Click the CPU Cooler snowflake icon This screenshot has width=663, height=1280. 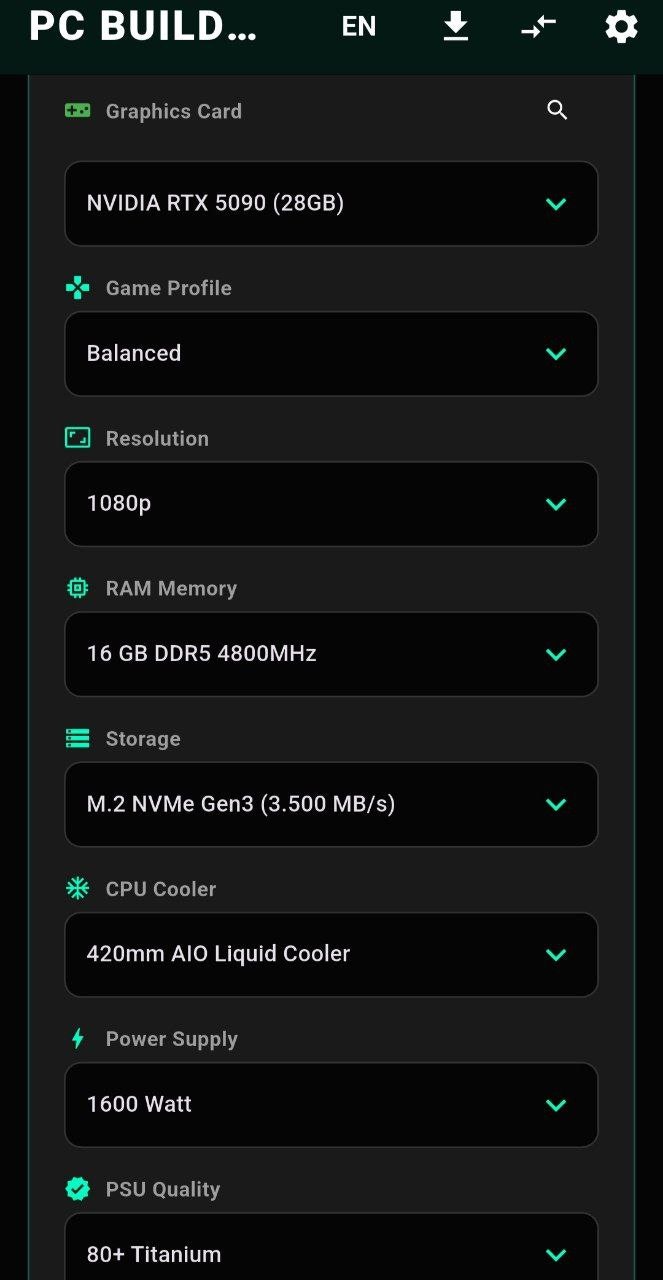coord(78,888)
